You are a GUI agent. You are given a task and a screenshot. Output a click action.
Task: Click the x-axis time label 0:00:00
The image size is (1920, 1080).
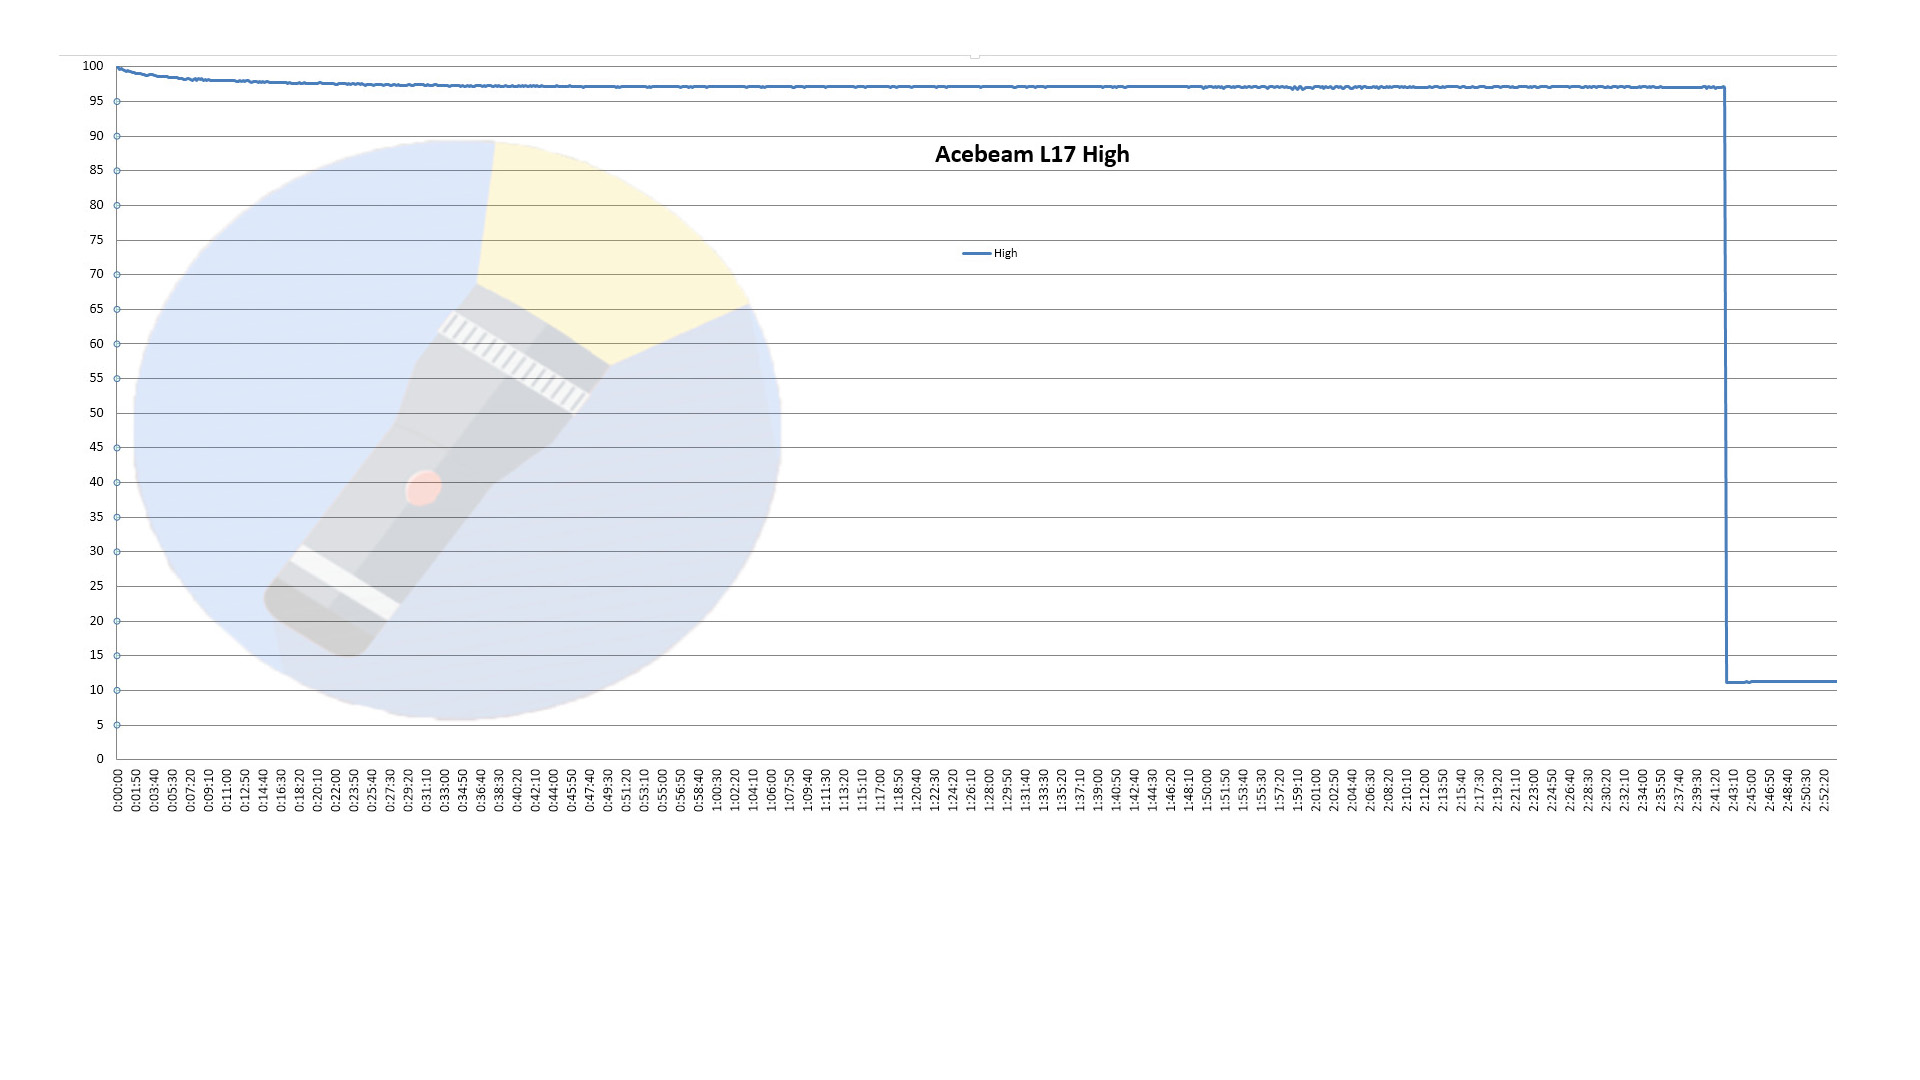[x=118, y=790]
